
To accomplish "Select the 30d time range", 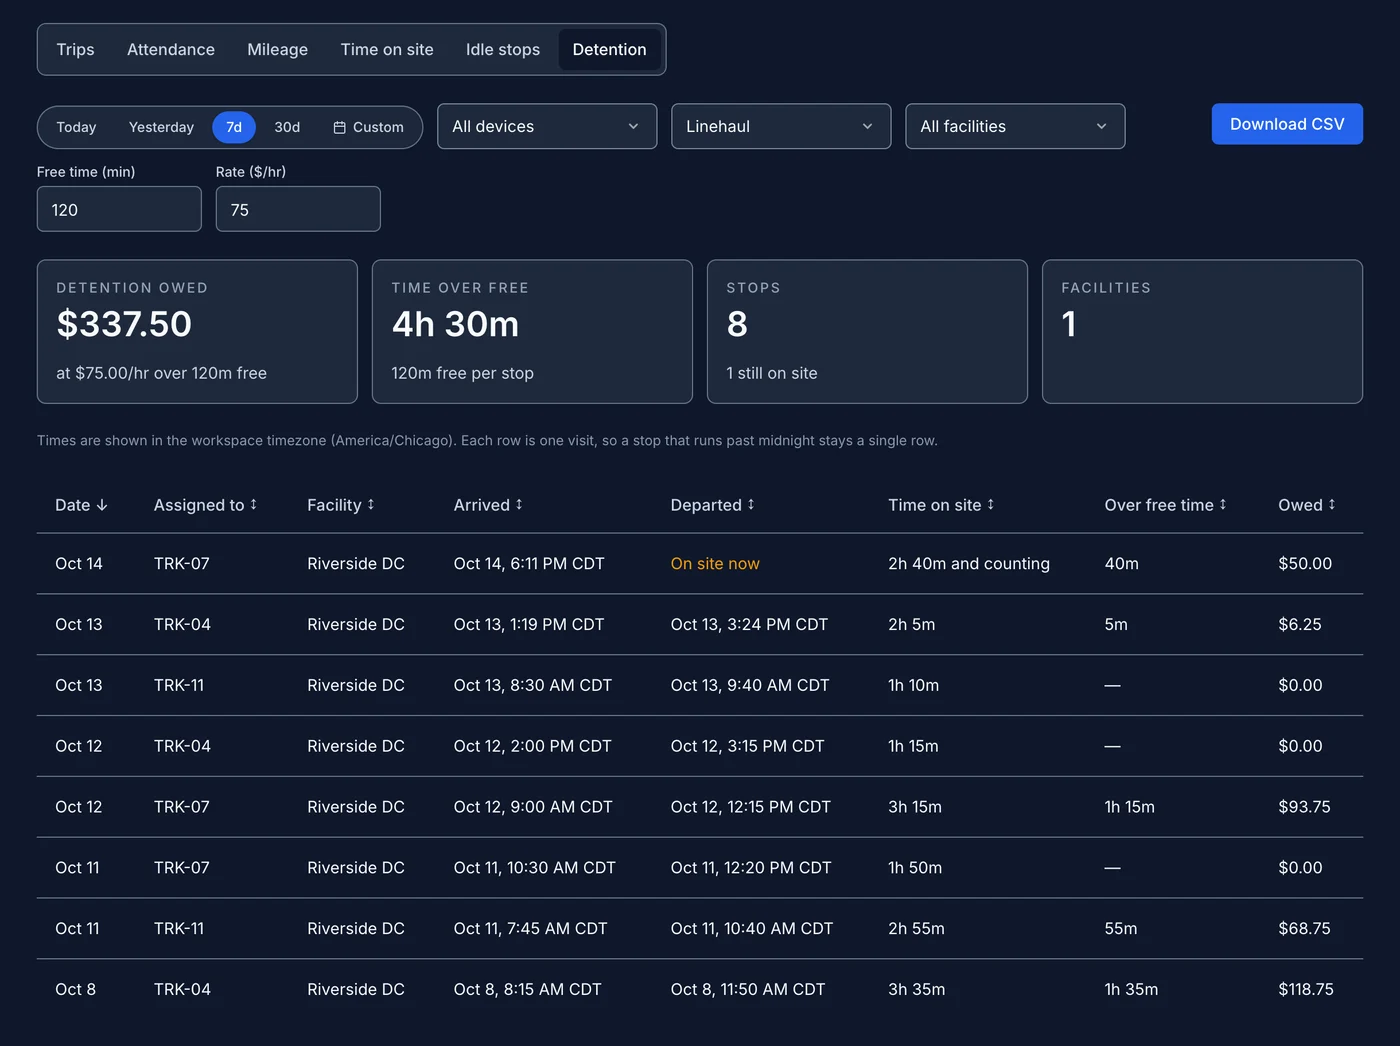I will tap(287, 127).
